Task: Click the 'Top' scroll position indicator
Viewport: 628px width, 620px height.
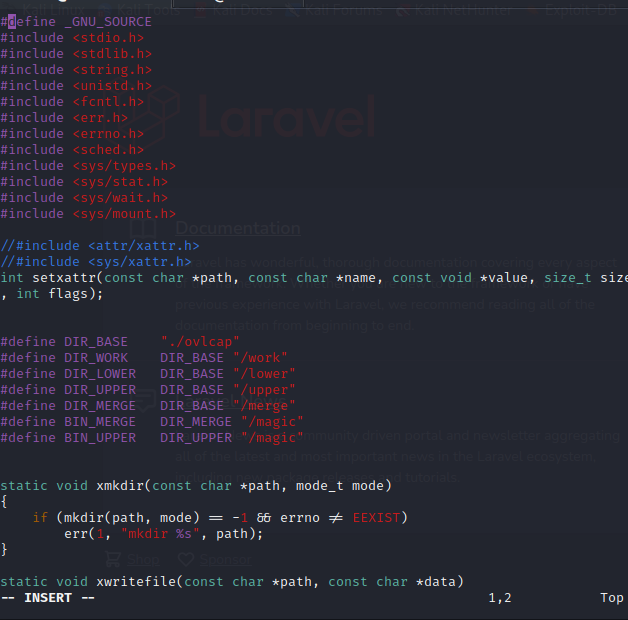Action: click(x=612, y=598)
